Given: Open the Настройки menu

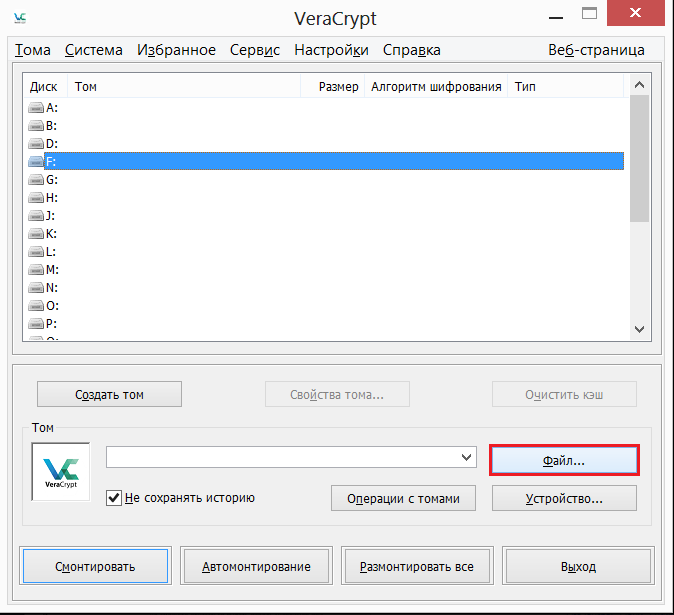Looking at the screenshot, I should tap(331, 50).
